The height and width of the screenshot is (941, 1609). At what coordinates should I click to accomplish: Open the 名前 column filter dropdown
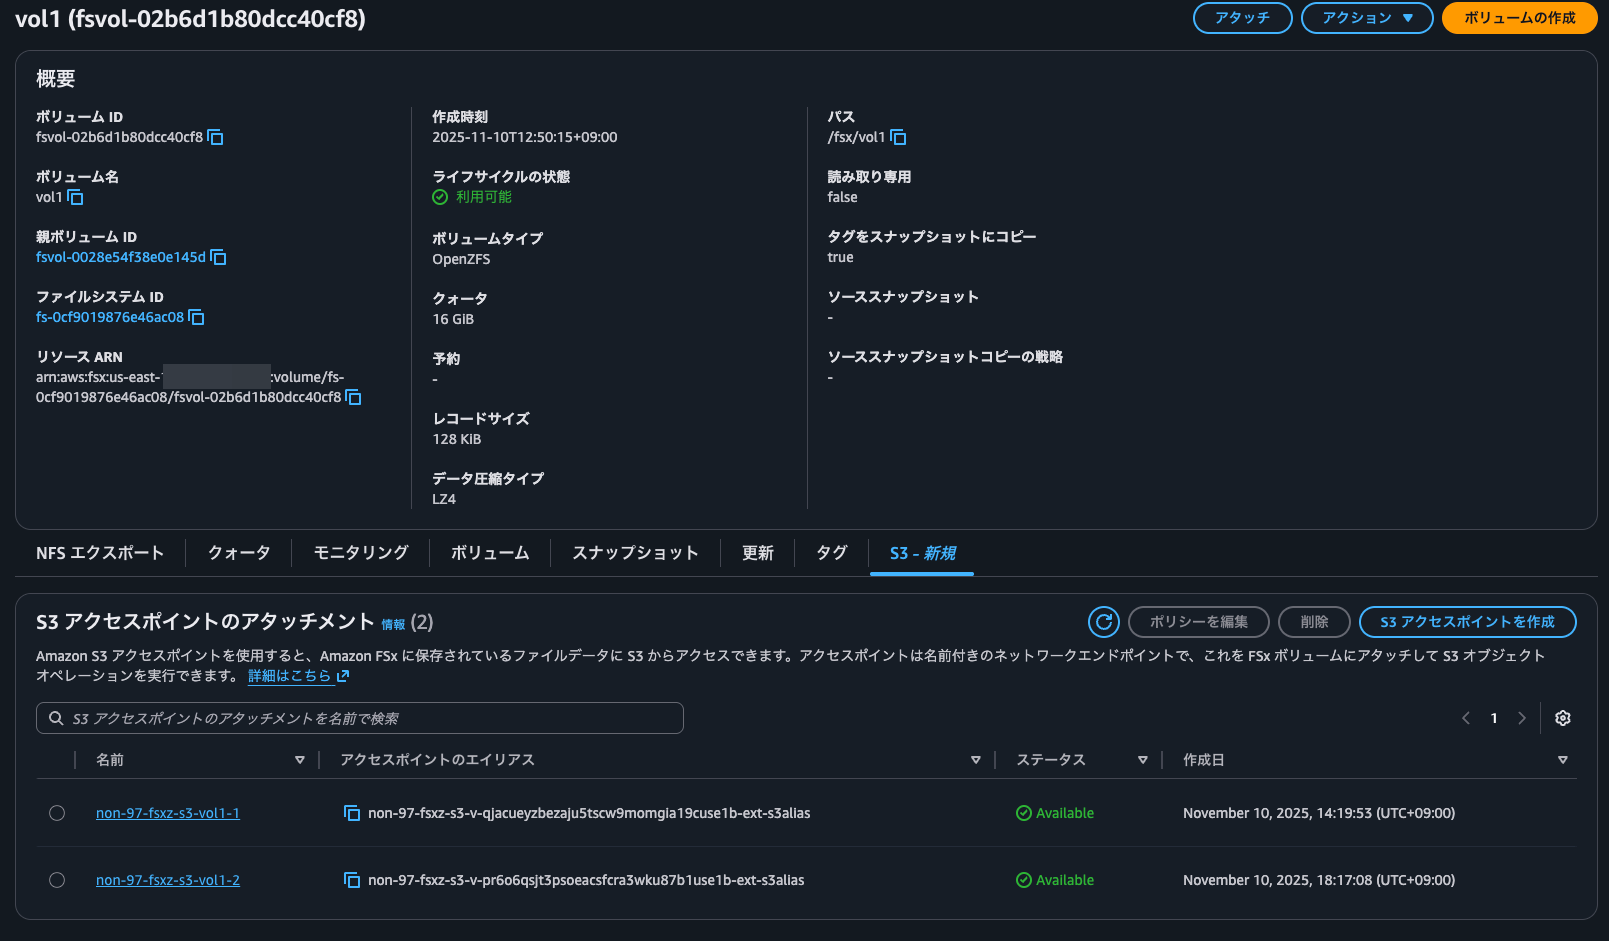pos(300,760)
